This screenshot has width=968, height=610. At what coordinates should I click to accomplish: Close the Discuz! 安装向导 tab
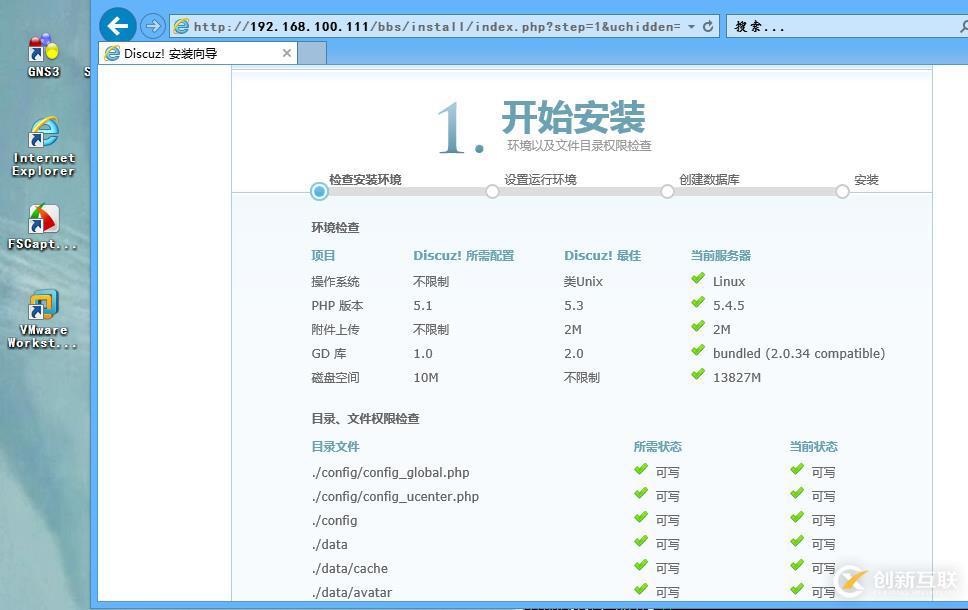(x=287, y=53)
